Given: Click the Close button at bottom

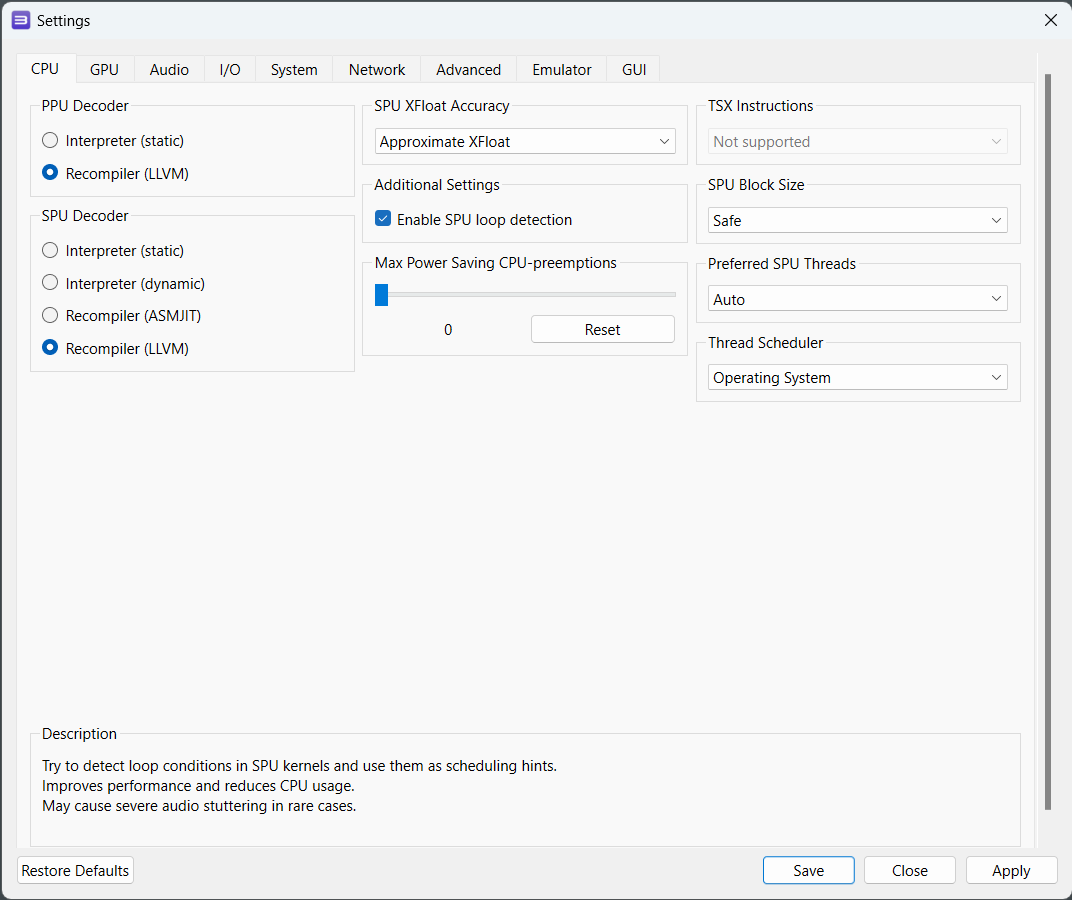Looking at the screenshot, I should [x=909, y=871].
